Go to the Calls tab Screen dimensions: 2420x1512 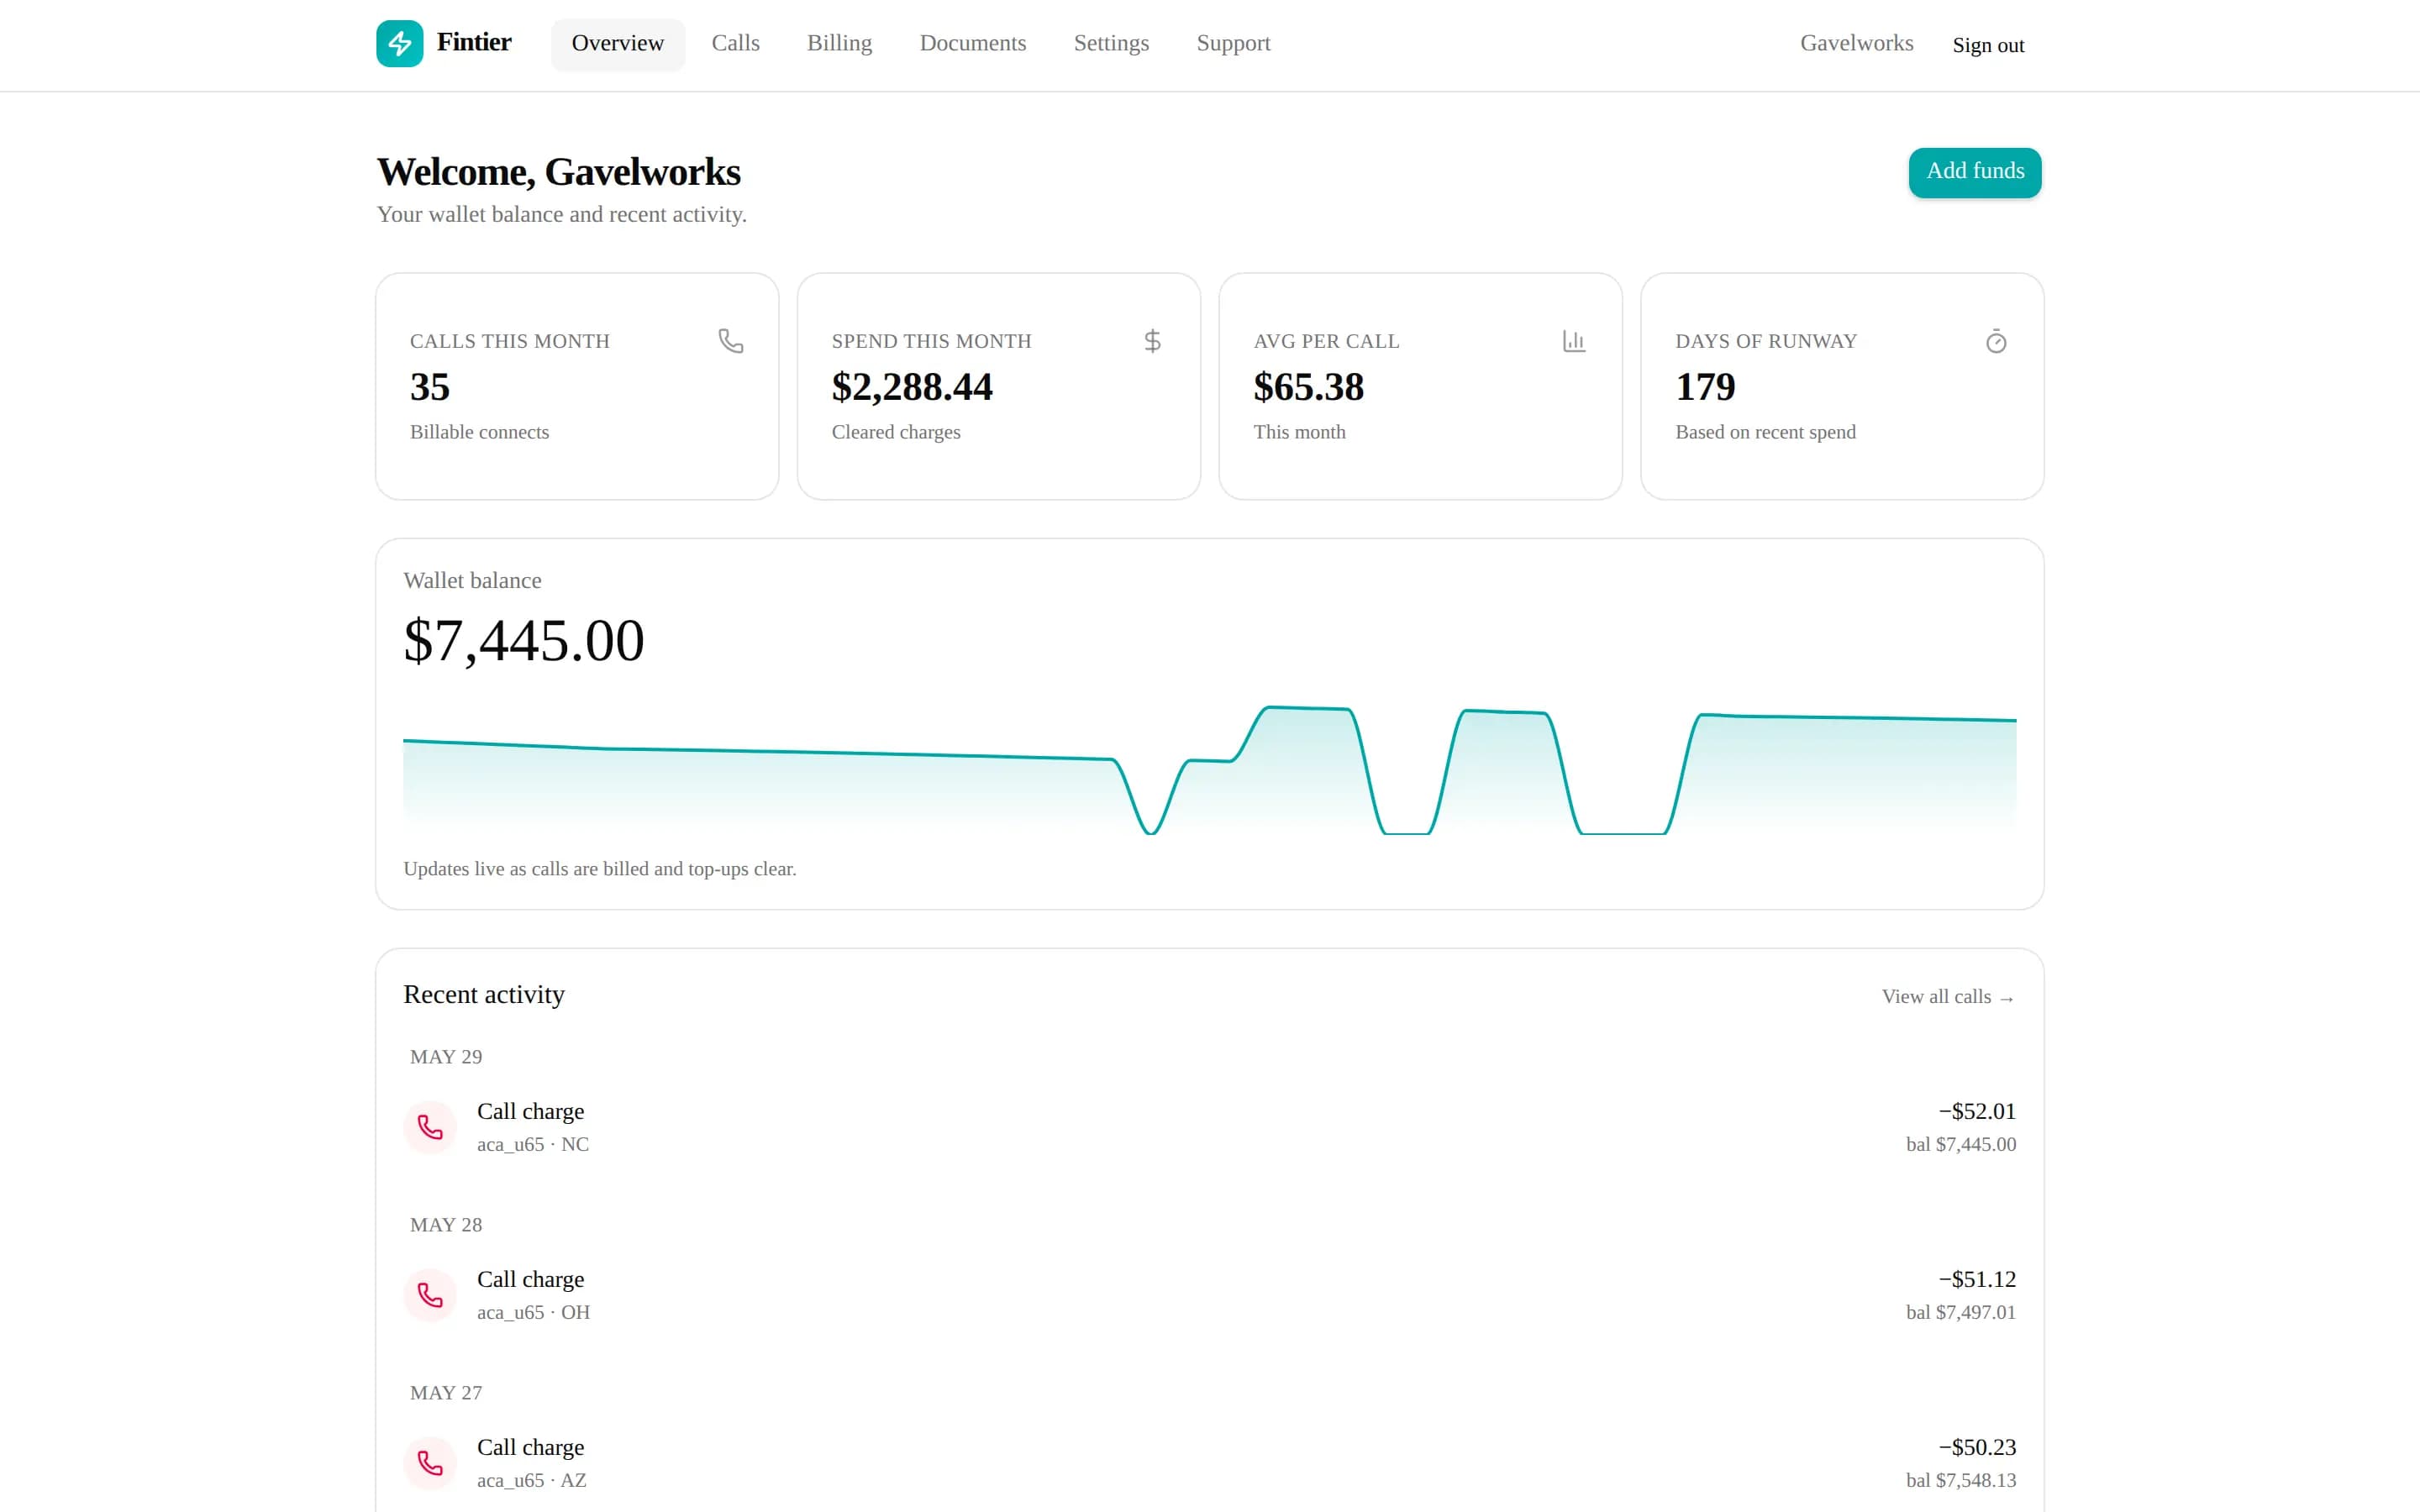[x=736, y=44]
